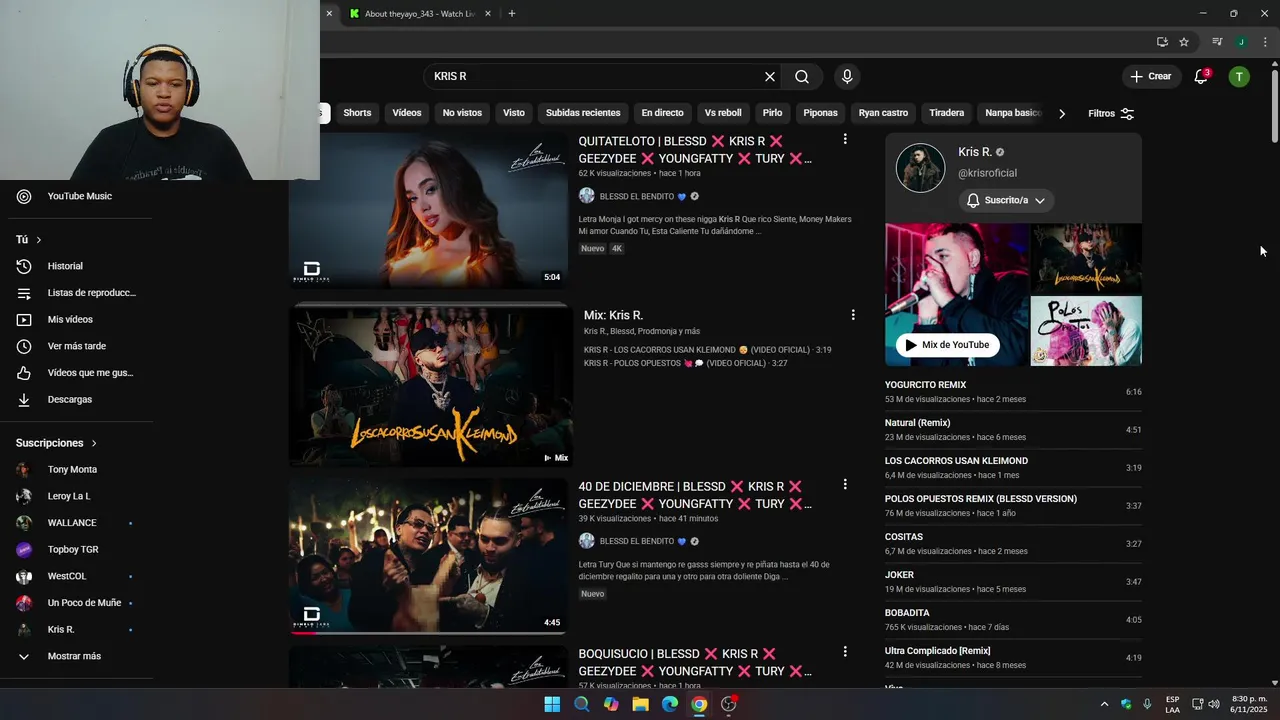Show hidden system tray icons
This screenshot has width=1280, height=720.
[1104, 704]
